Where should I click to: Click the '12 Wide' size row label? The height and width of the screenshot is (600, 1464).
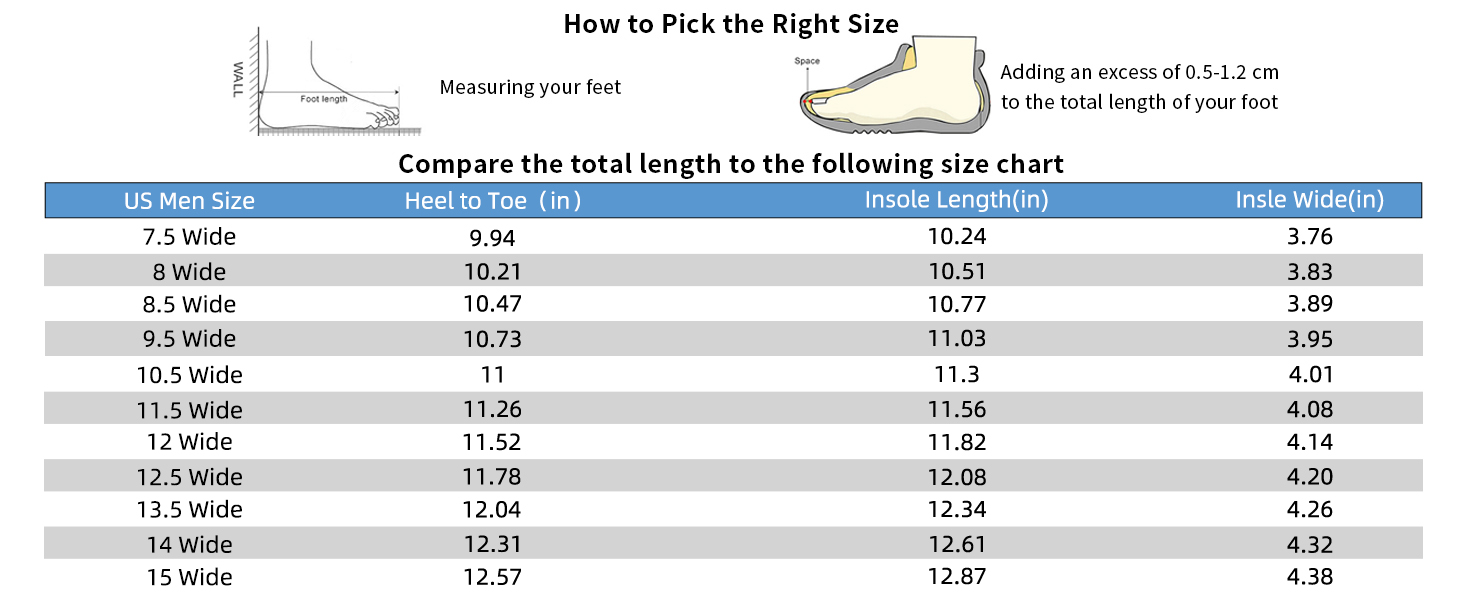coord(189,442)
